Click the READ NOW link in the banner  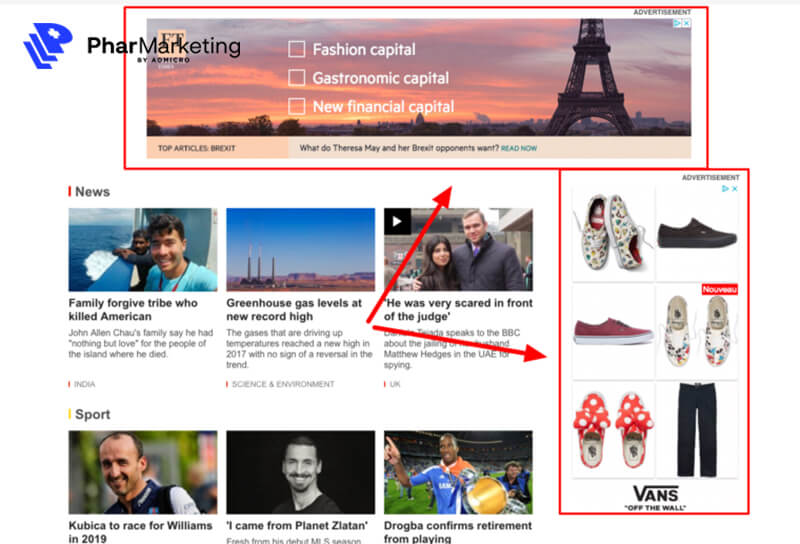pos(519,149)
